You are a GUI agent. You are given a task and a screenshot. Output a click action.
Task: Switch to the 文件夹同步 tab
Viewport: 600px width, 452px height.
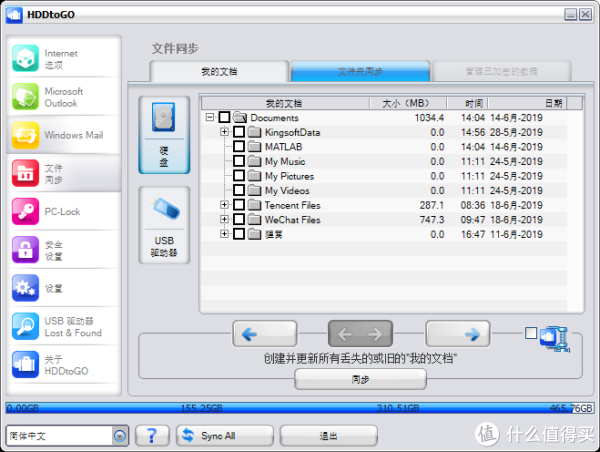click(360, 71)
